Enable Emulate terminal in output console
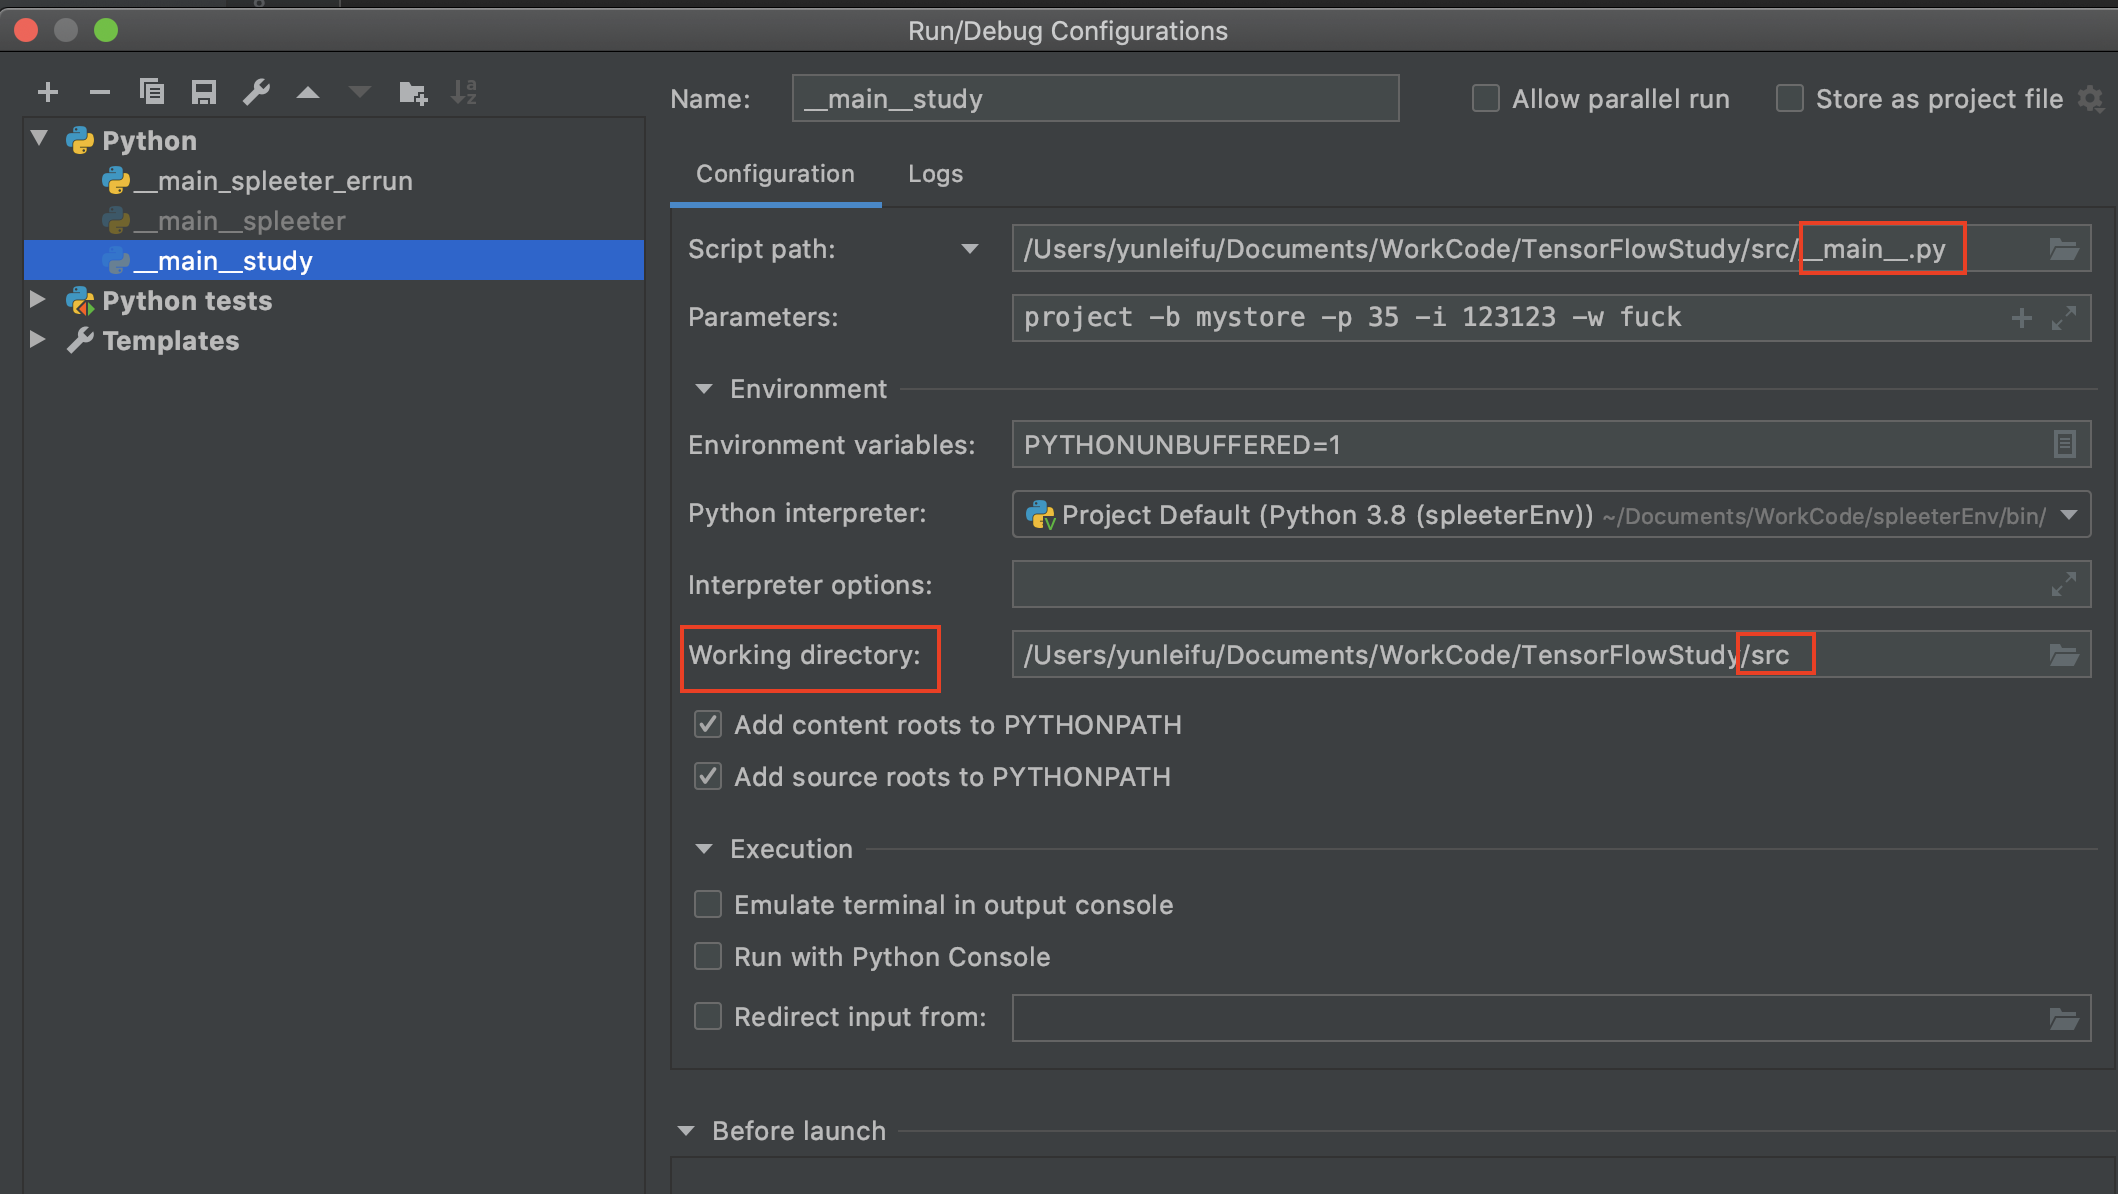The height and width of the screenshot is (1194, 2118). (708, 905)
